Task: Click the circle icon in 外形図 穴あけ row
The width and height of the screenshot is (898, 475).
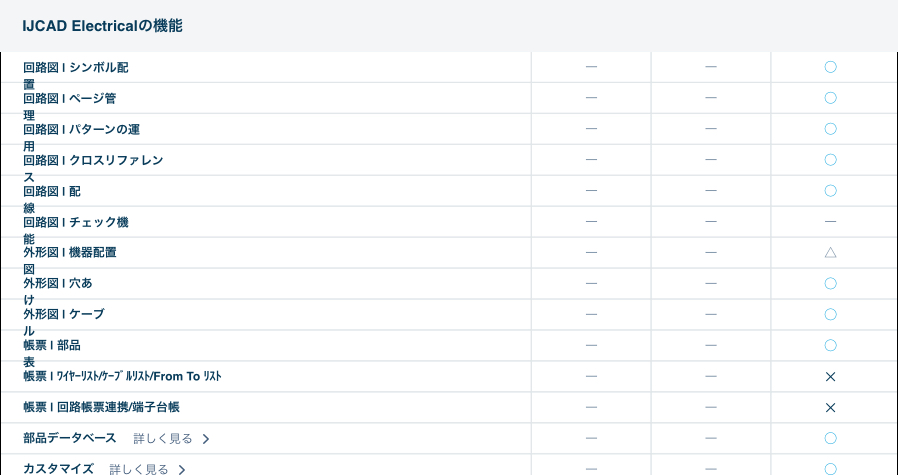Action: tap(830, 284)
